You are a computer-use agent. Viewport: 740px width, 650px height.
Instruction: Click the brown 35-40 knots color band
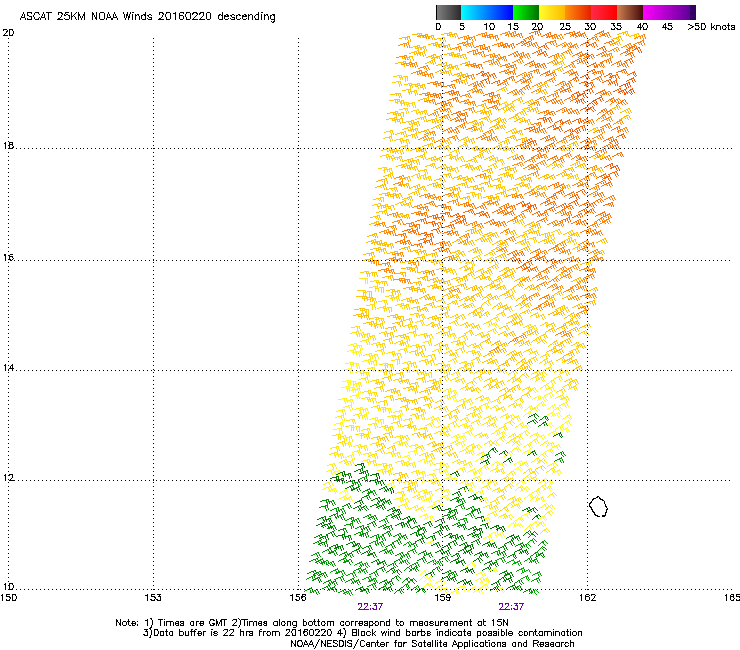pos(630,12)
